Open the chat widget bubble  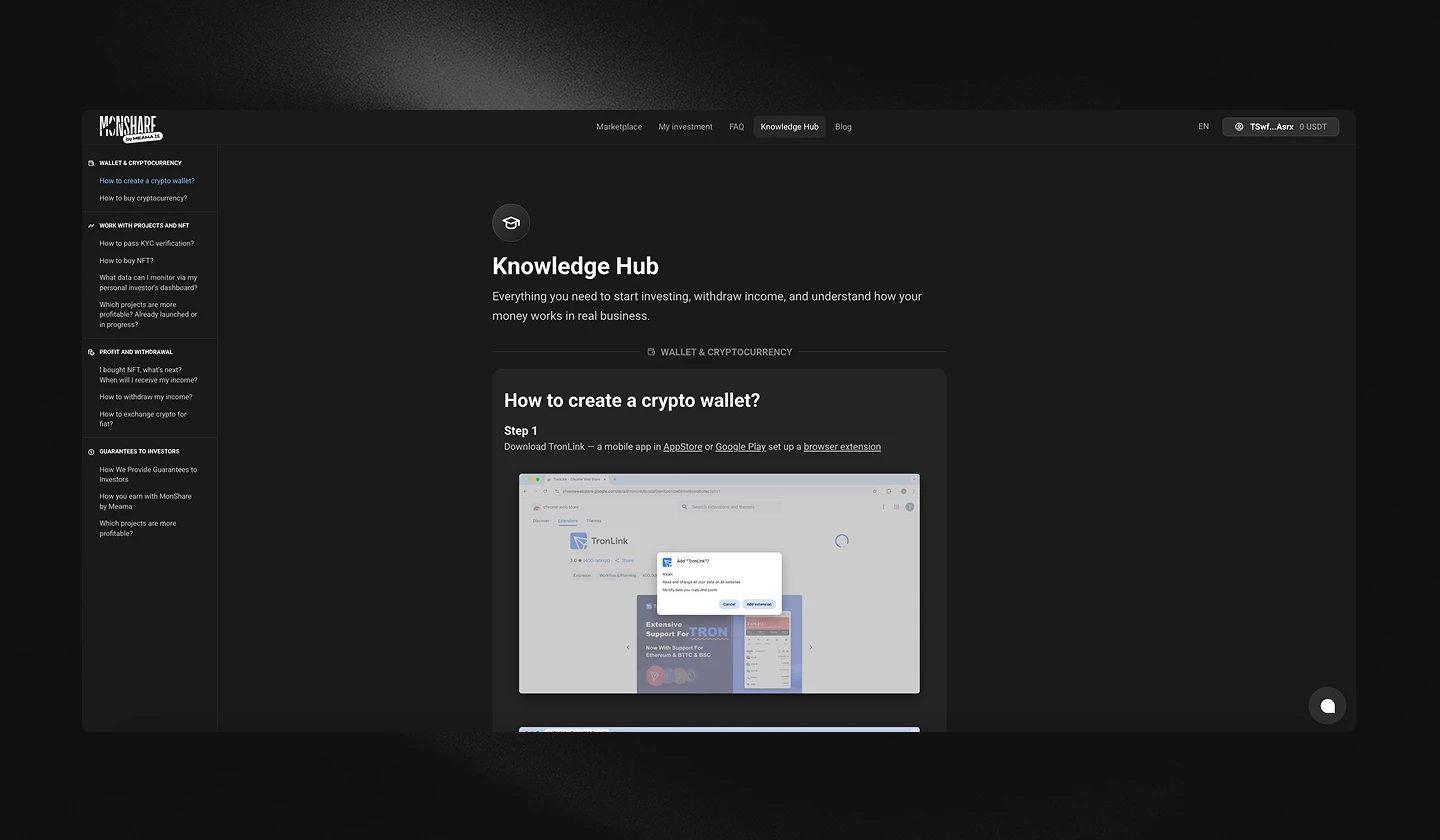(1327, 706)
